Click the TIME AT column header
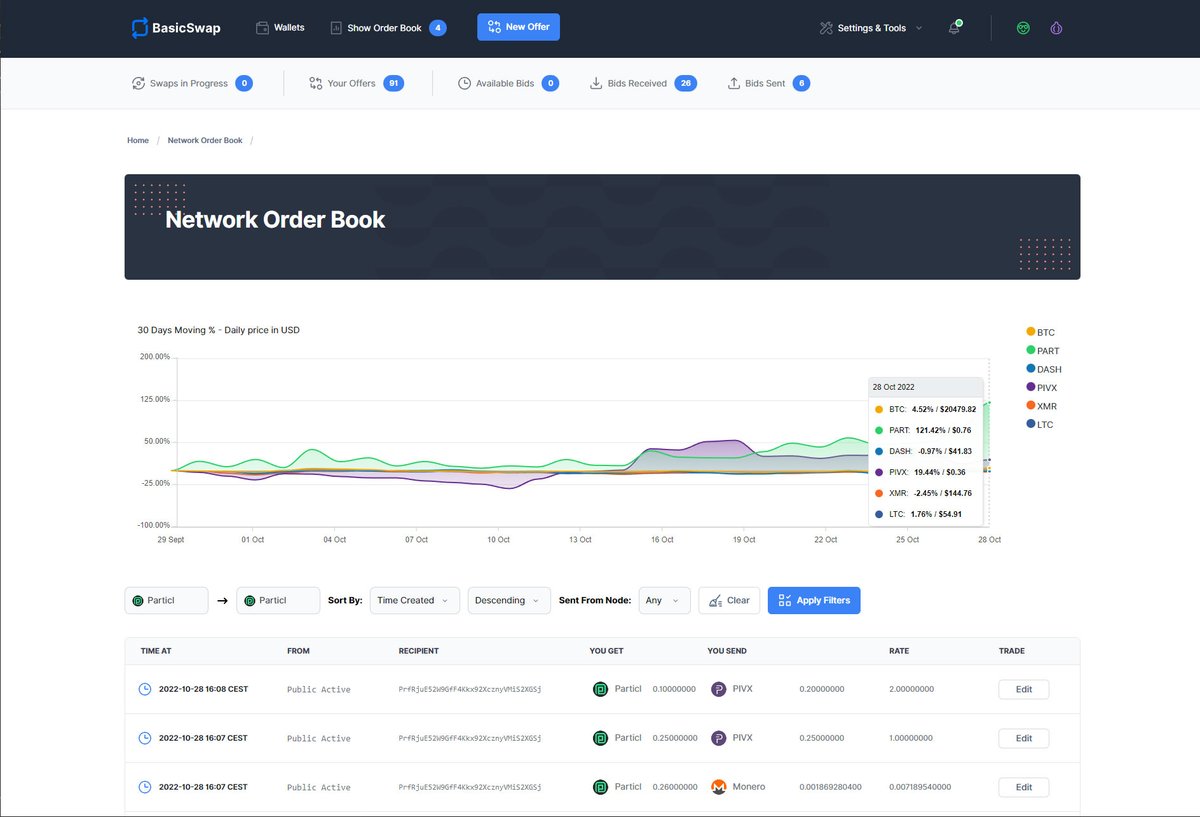 [x=156, y=651]
